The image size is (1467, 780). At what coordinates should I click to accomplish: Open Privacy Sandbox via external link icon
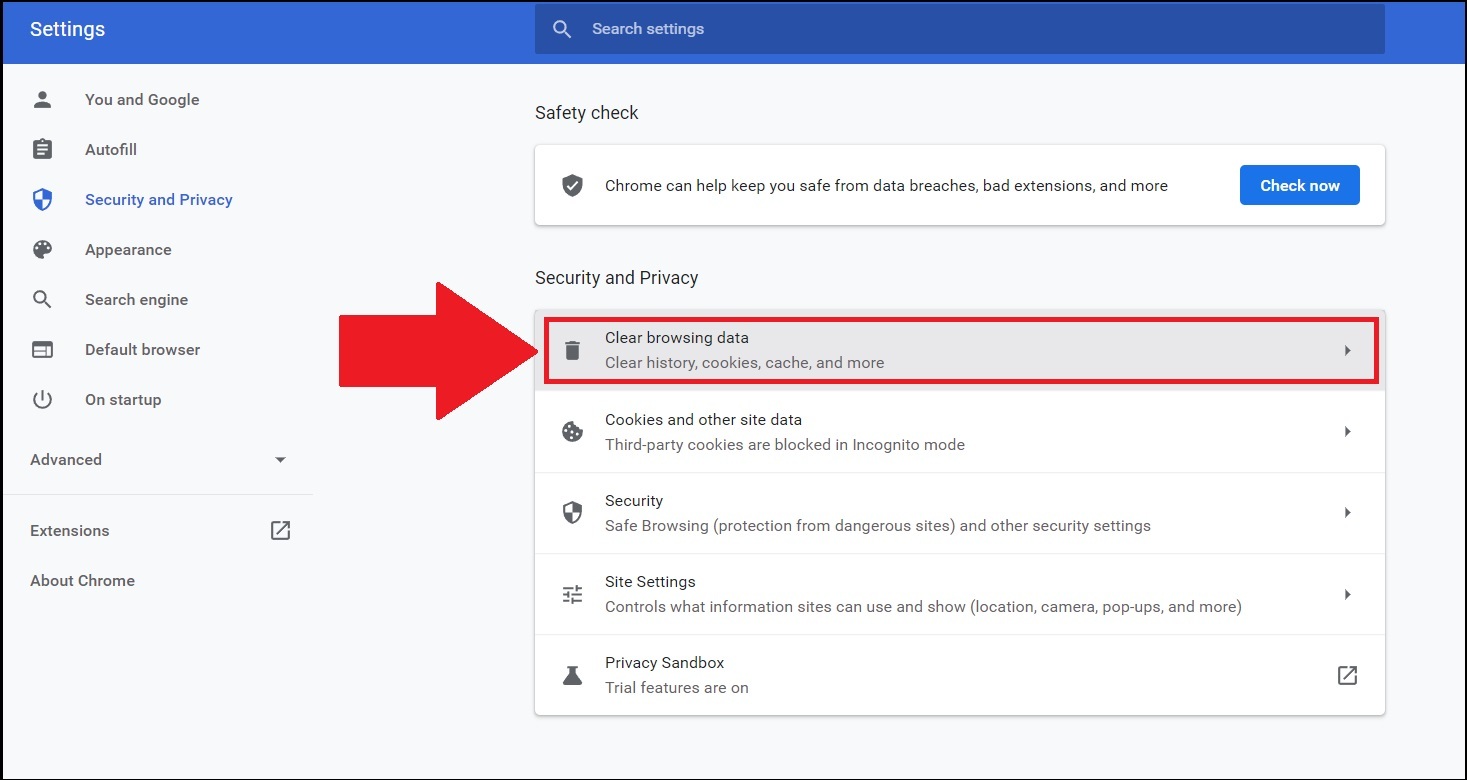(1347, 675)
